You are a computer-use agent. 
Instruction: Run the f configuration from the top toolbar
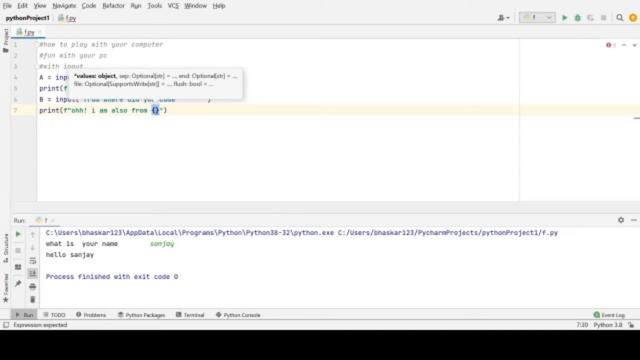[x=564, y=18]
